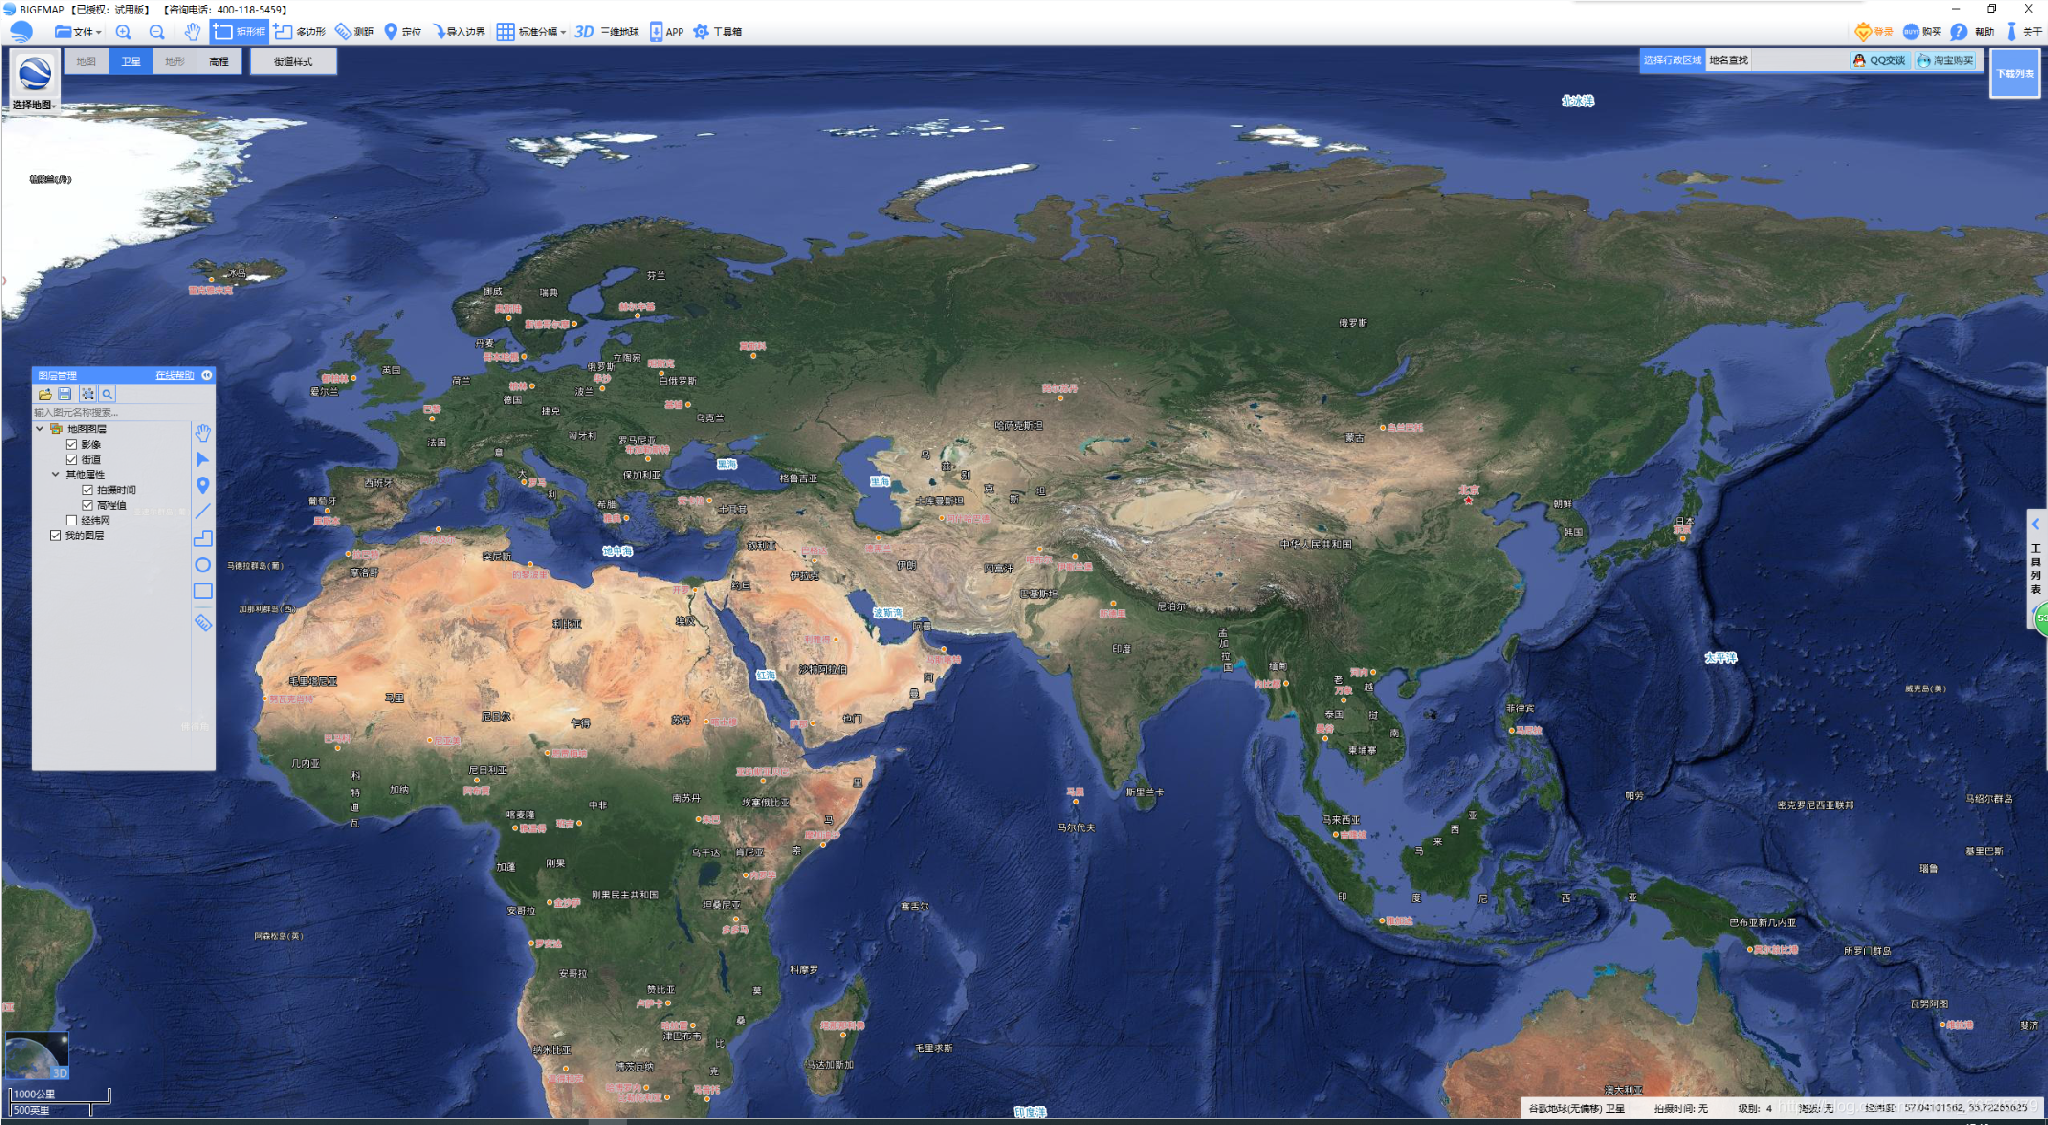This screenshot has height=1125, width=2048.
Task: Pick the line drawing tool
Action: coord(203,512)
